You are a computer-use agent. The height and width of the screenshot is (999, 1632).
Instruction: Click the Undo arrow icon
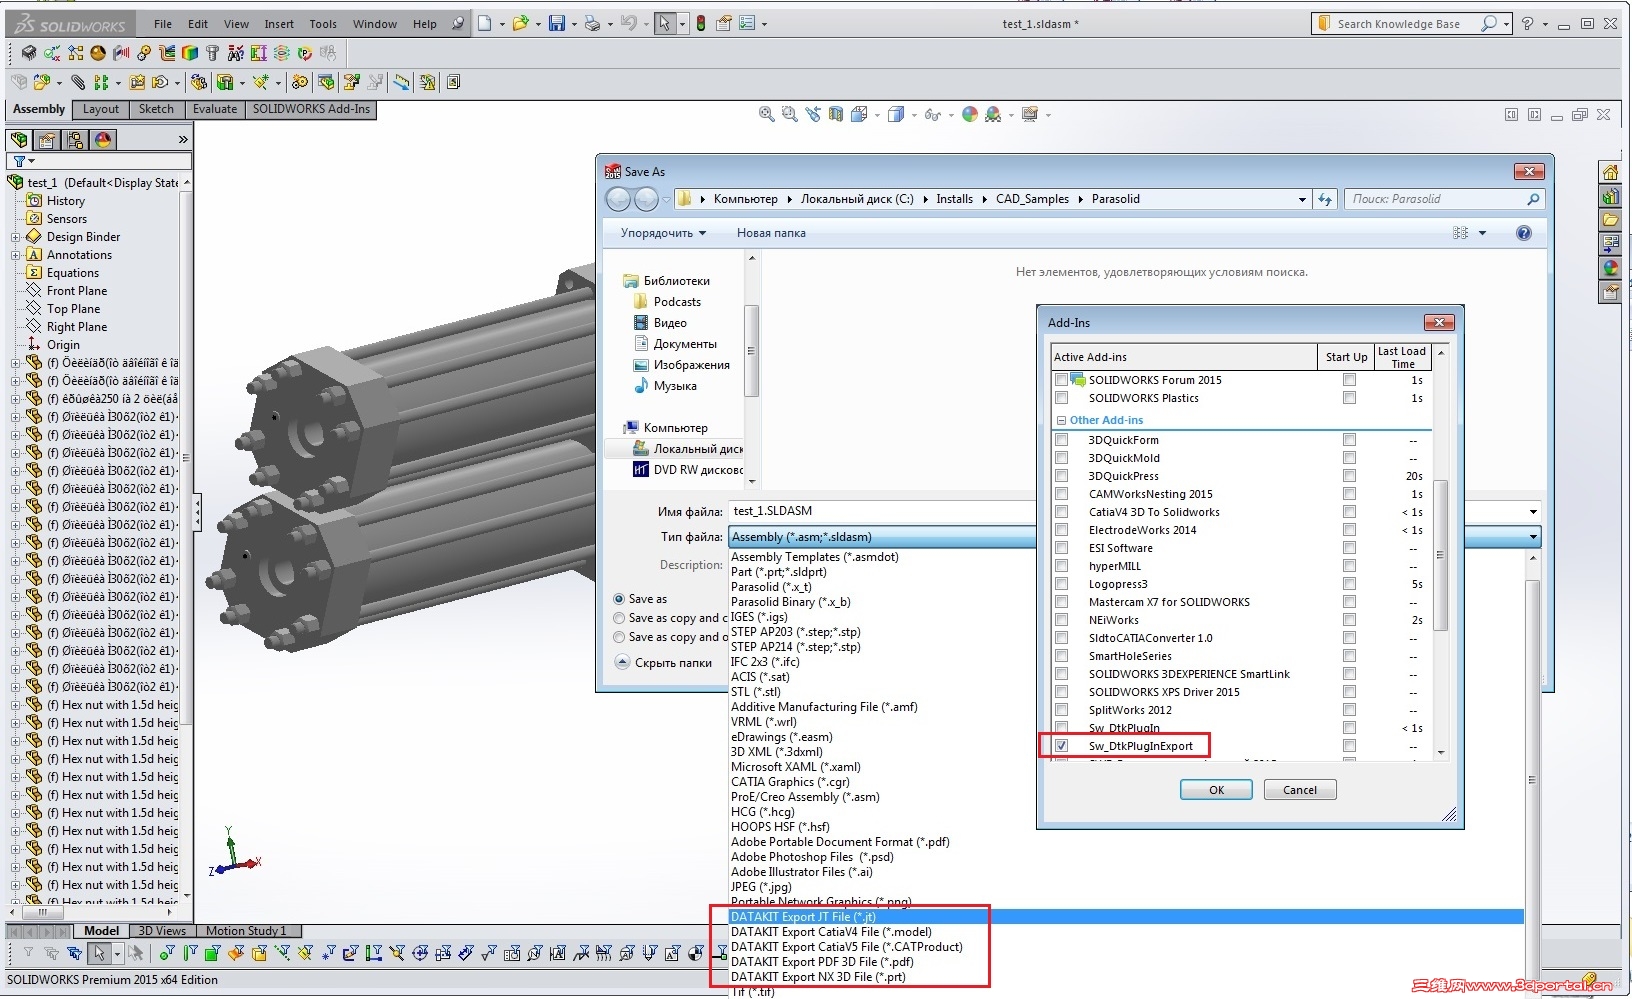628,23
